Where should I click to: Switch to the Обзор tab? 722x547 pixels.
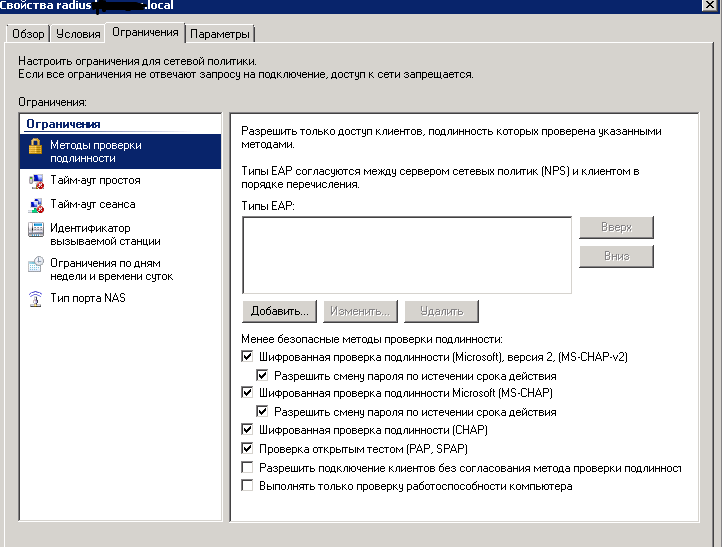click(x=28, y=34)
